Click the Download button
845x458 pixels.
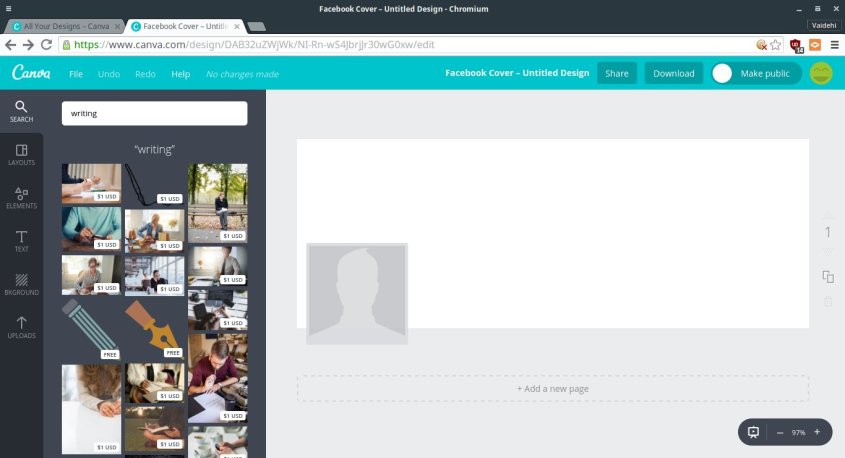point(673,73)
